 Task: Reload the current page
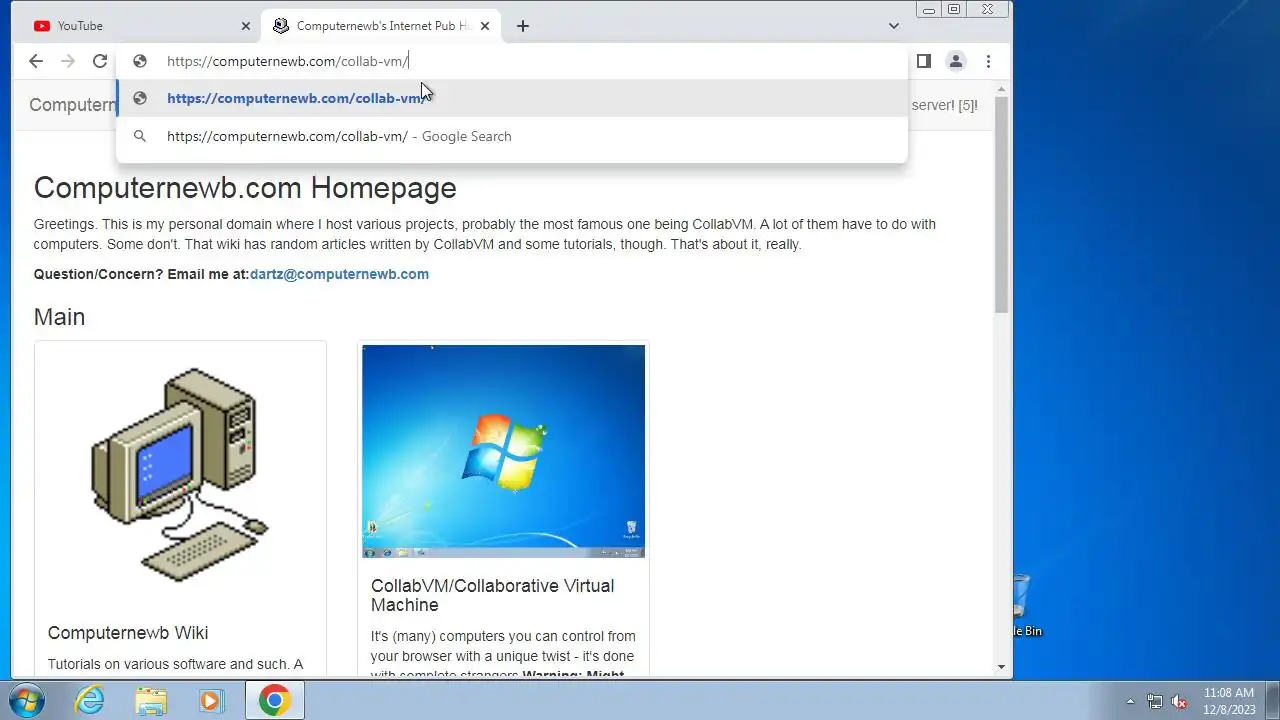click(x=100, y=61)
